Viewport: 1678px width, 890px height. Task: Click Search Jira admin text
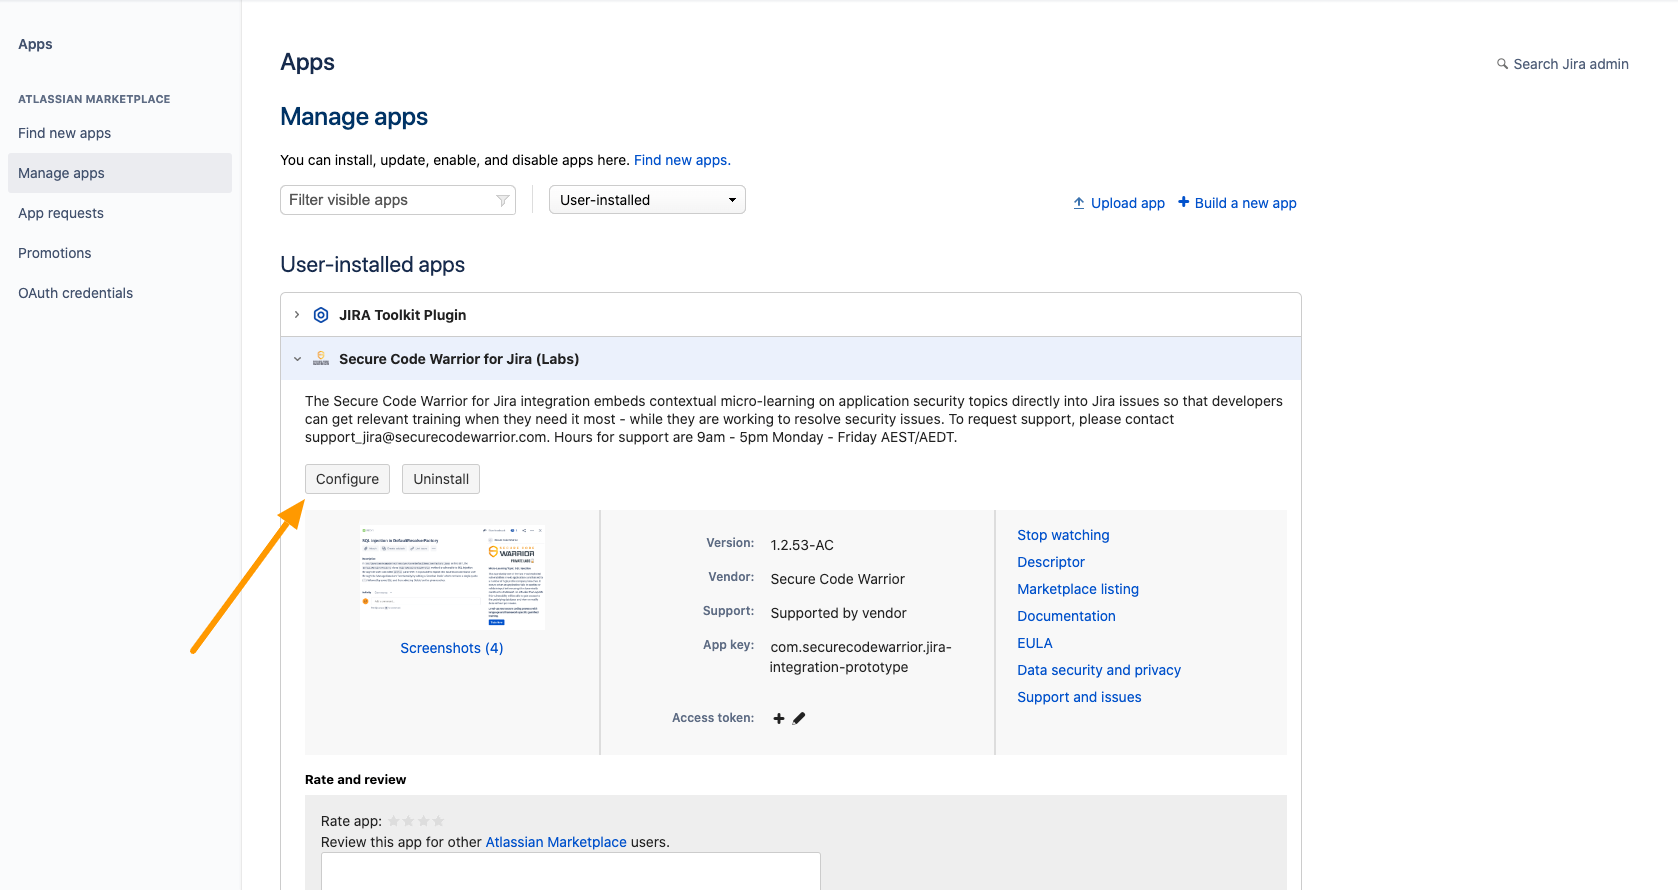(1571, 64)
